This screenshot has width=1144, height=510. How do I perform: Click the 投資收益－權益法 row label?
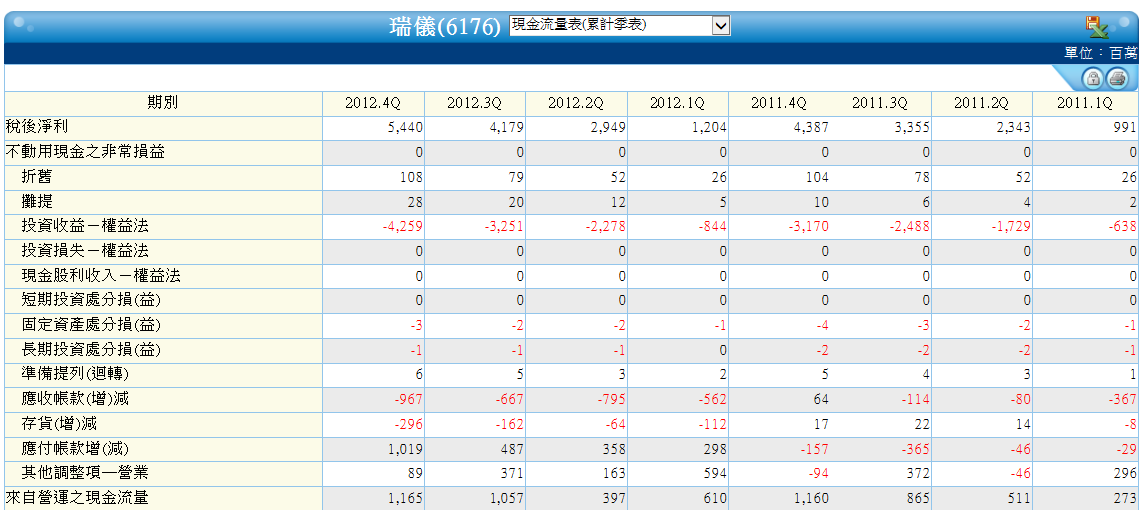(85, 226)
